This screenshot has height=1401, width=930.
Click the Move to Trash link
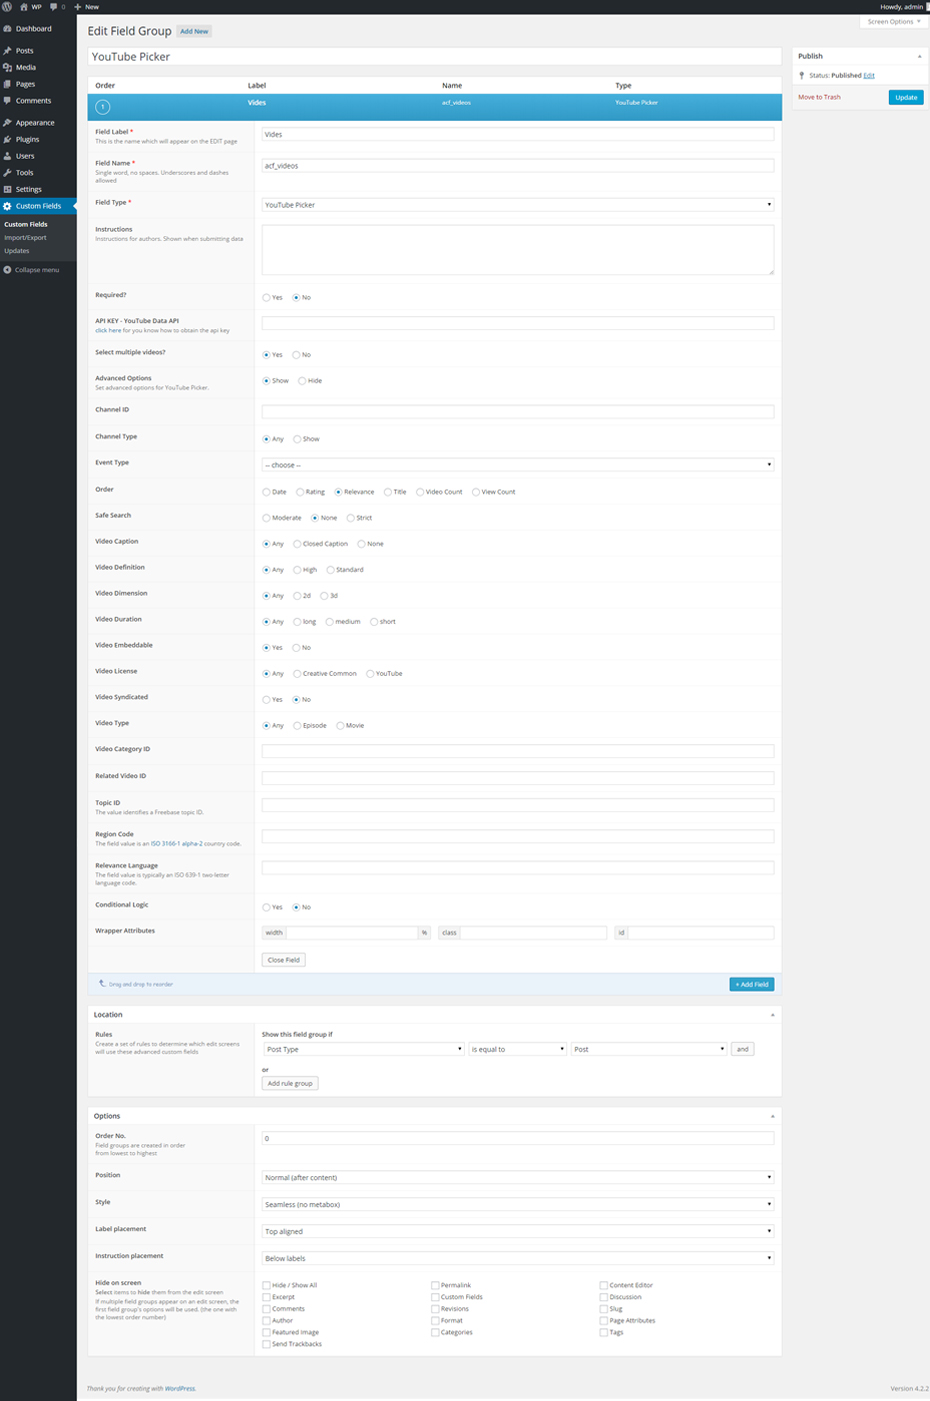click(819, 97)
